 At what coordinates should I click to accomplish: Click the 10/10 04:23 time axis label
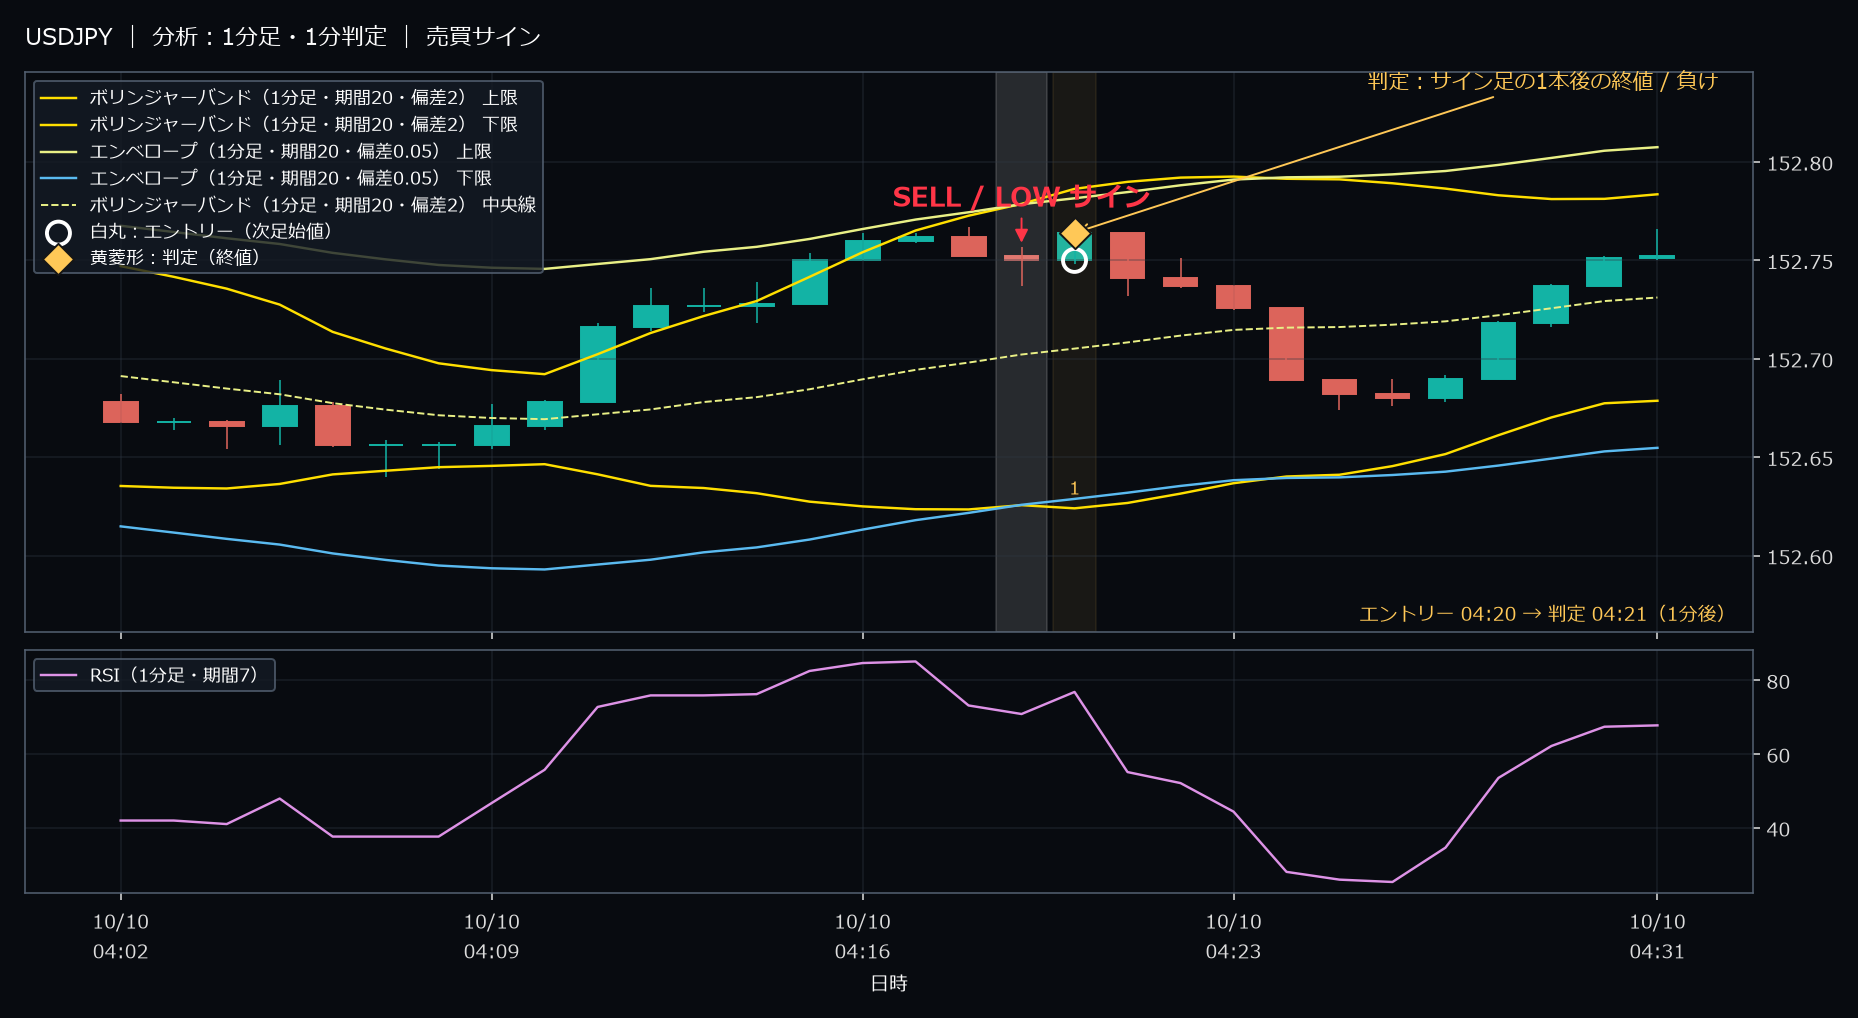click(1234, 937)
